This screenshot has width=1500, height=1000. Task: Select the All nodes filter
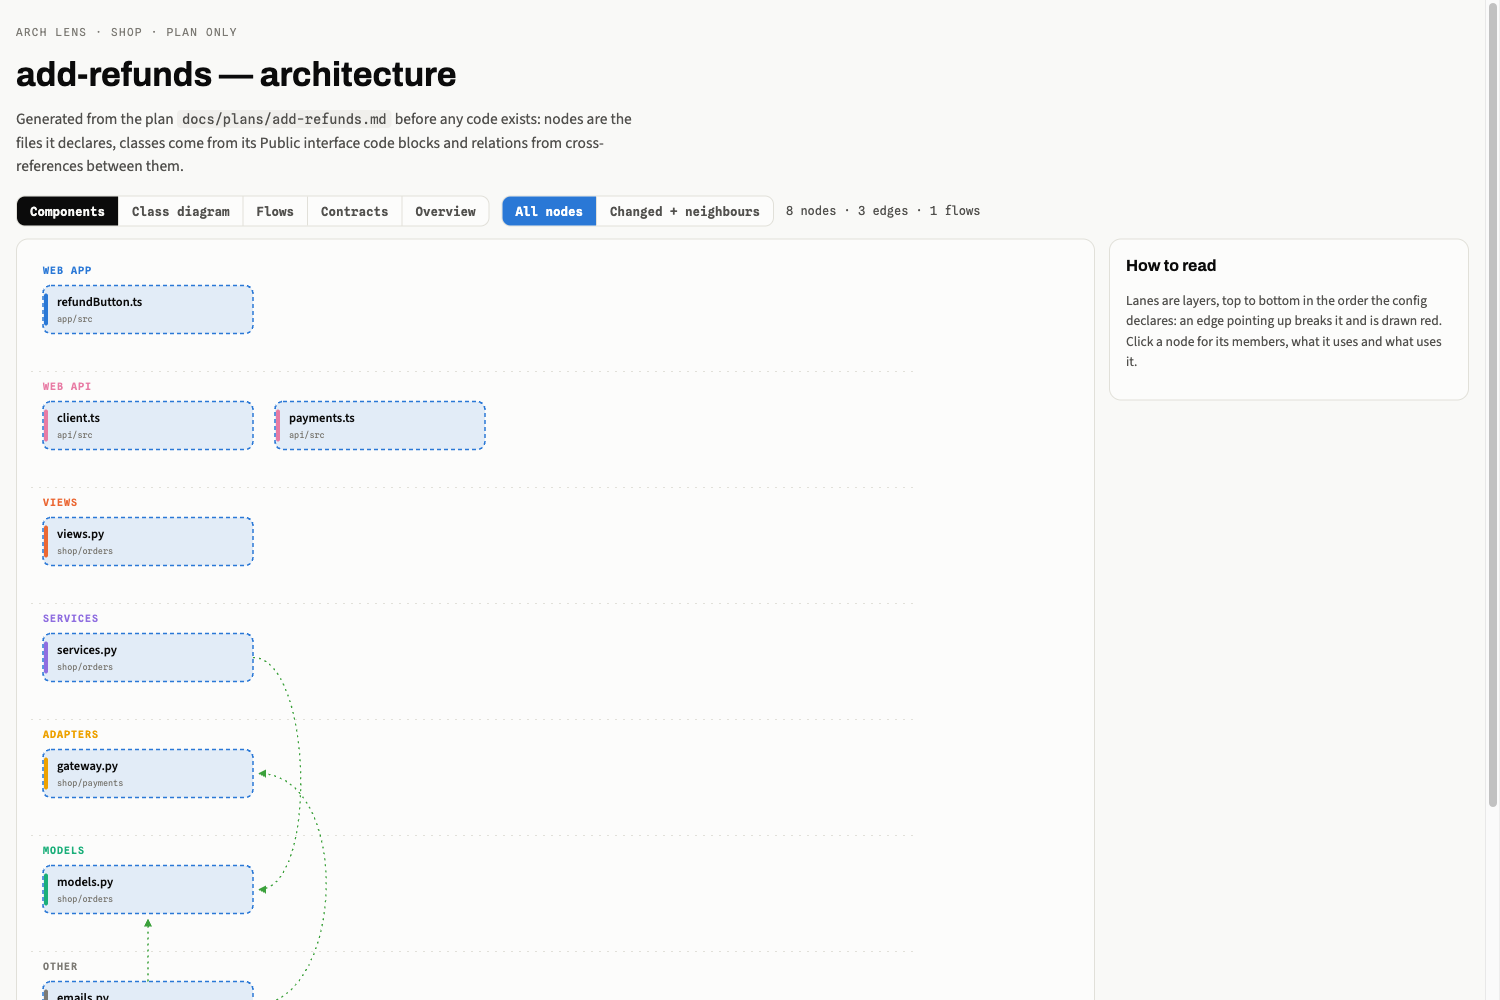pyautogui.click(x=549, y=211)
